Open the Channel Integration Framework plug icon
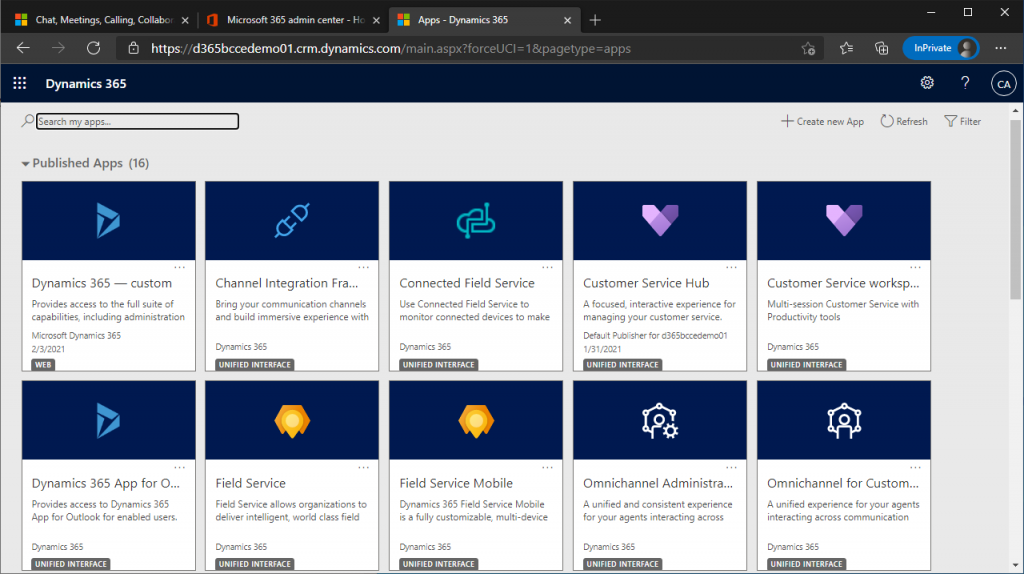The height and width of the screenshot is (574, 1024). [292, 220]
